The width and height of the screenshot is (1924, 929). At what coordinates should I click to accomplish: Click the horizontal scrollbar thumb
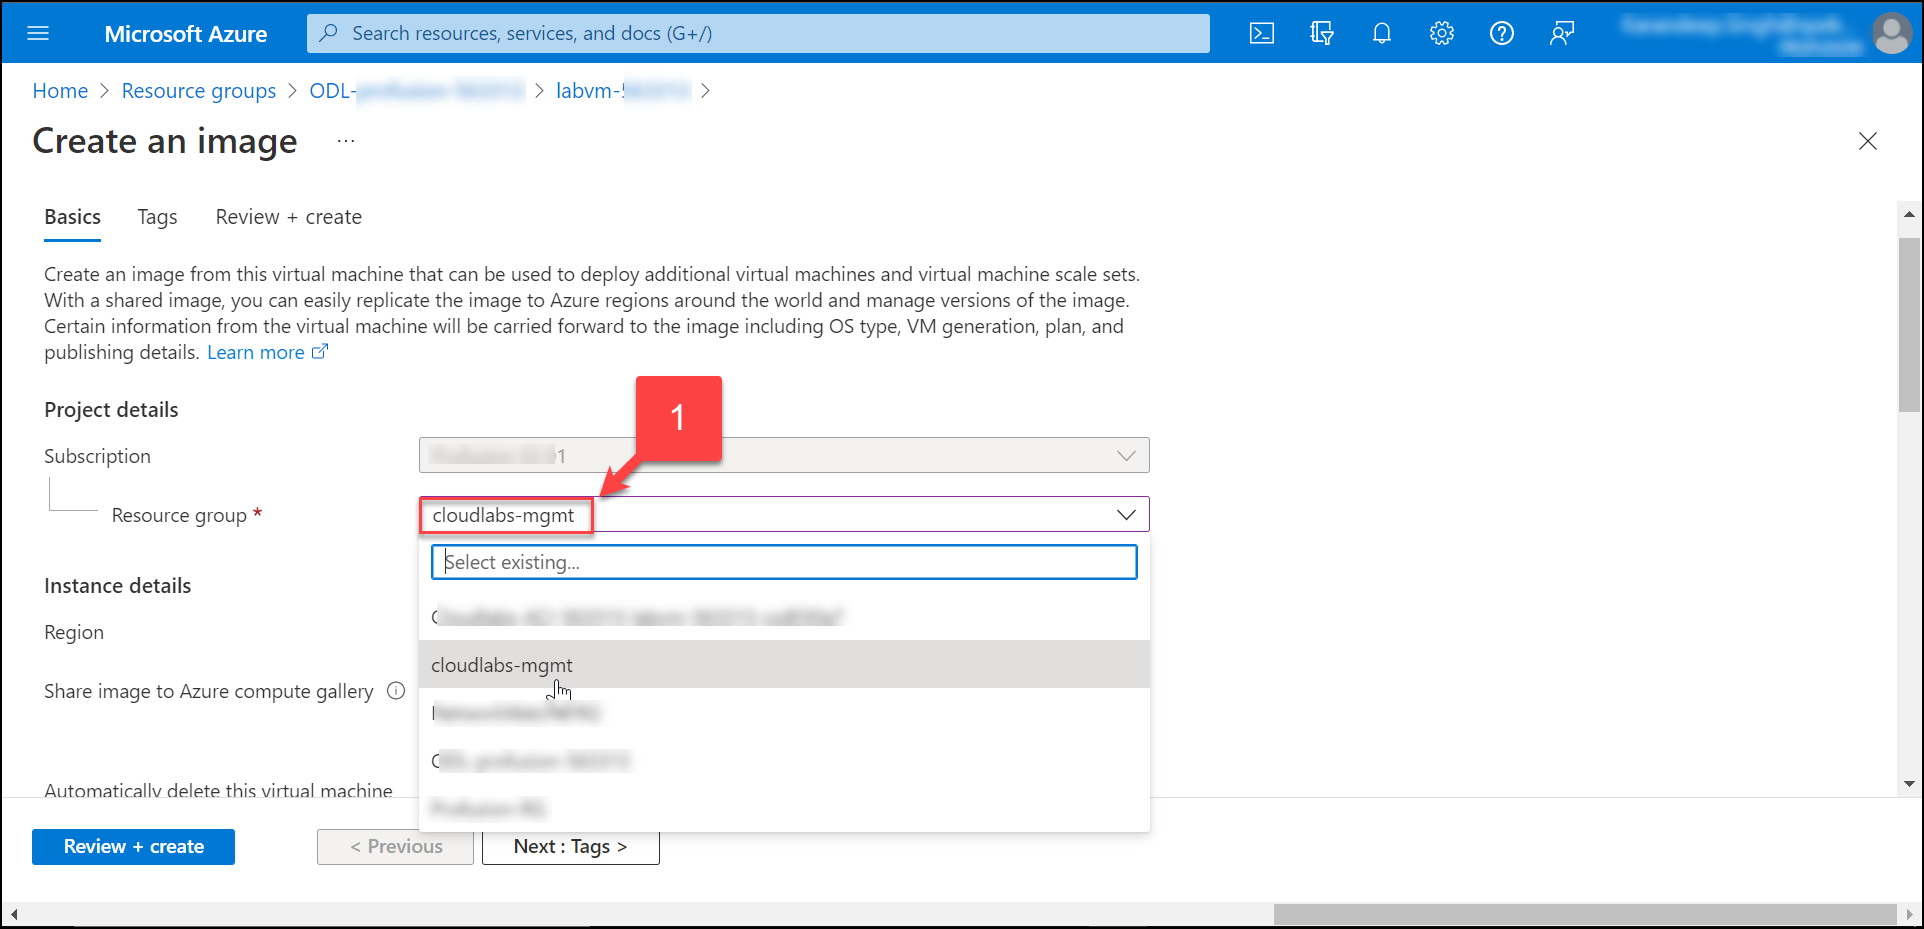1585,914
